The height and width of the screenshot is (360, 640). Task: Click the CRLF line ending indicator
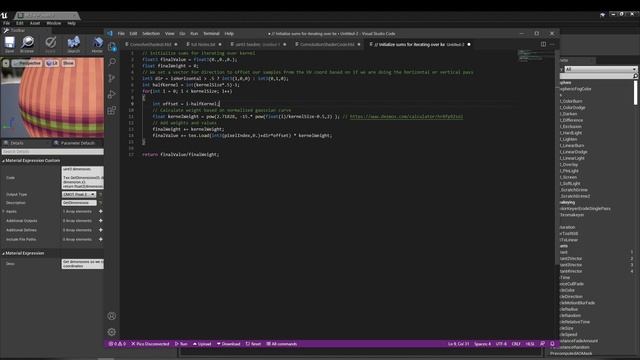516,344
